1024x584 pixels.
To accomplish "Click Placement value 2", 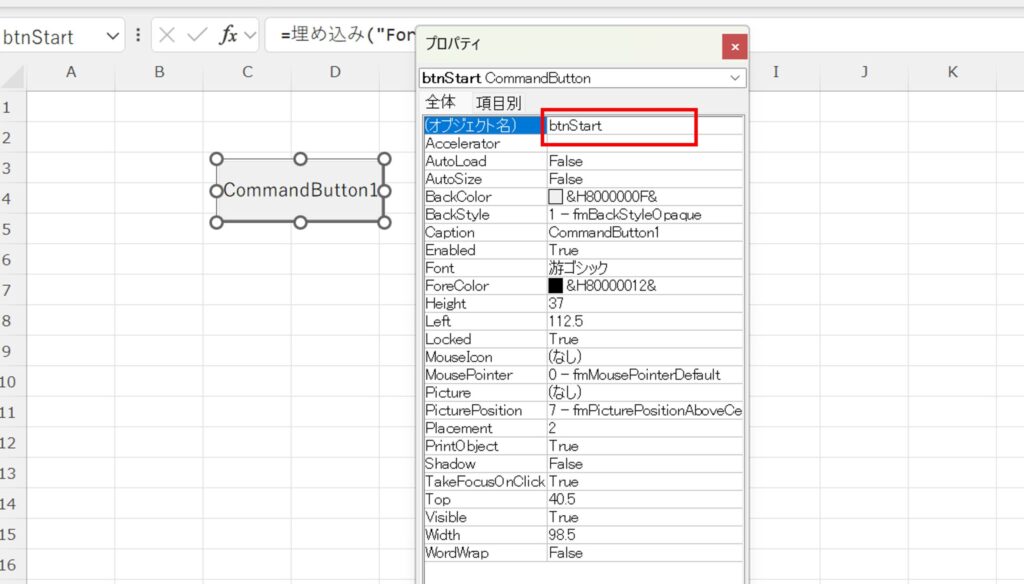I will pos(552,428).
